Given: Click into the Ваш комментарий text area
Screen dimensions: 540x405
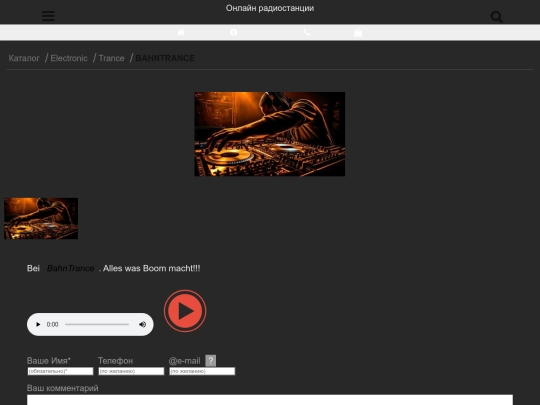Looking at the screenshot, I should 270,400.
